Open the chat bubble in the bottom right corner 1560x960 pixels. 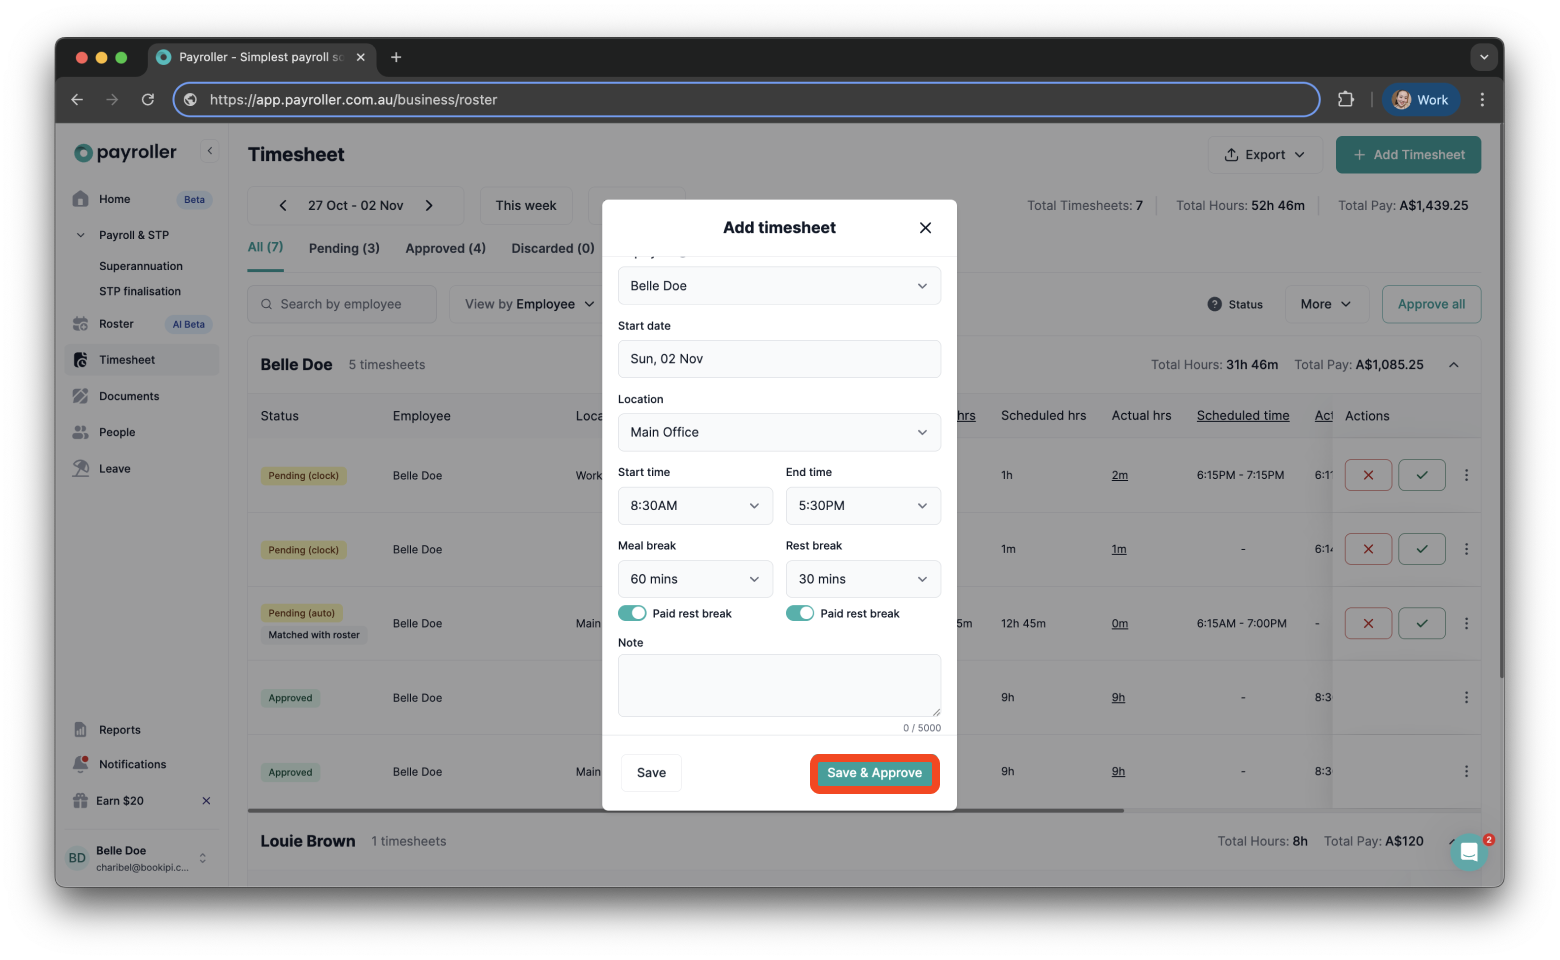tap(1469, 851)
